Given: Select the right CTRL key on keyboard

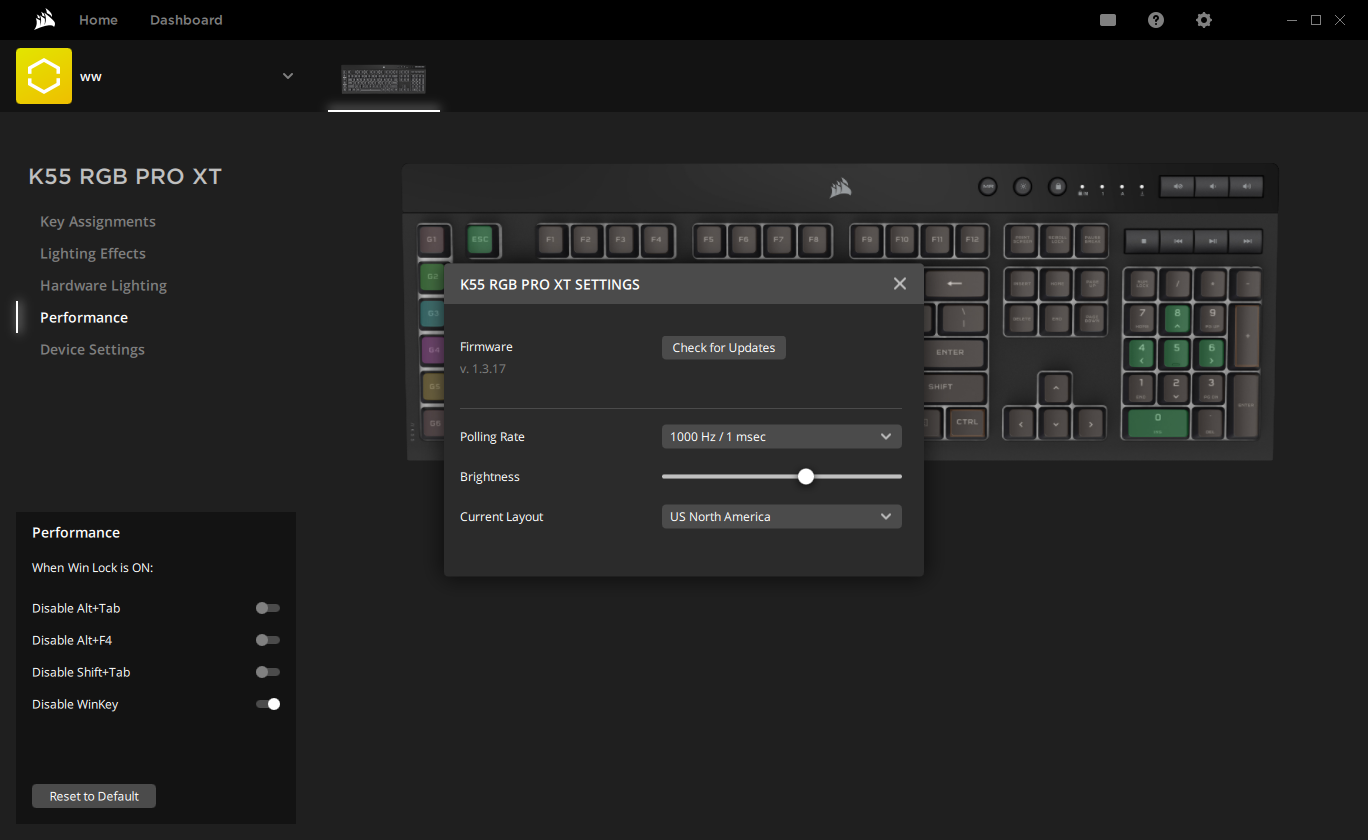Looking at the screenshot, I should coord(967,423).
